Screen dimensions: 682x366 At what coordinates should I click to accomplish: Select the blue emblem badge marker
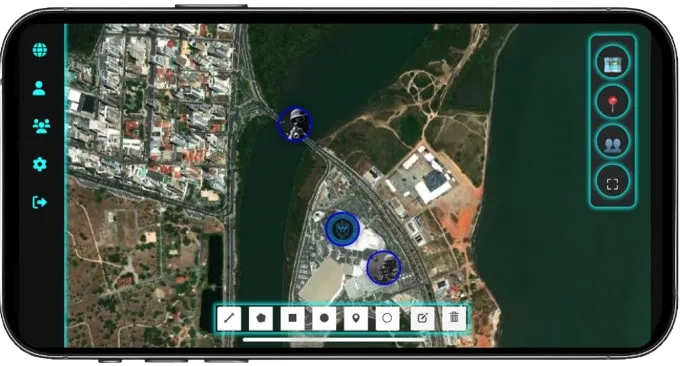pyautogui.click(x=342, y=229)
